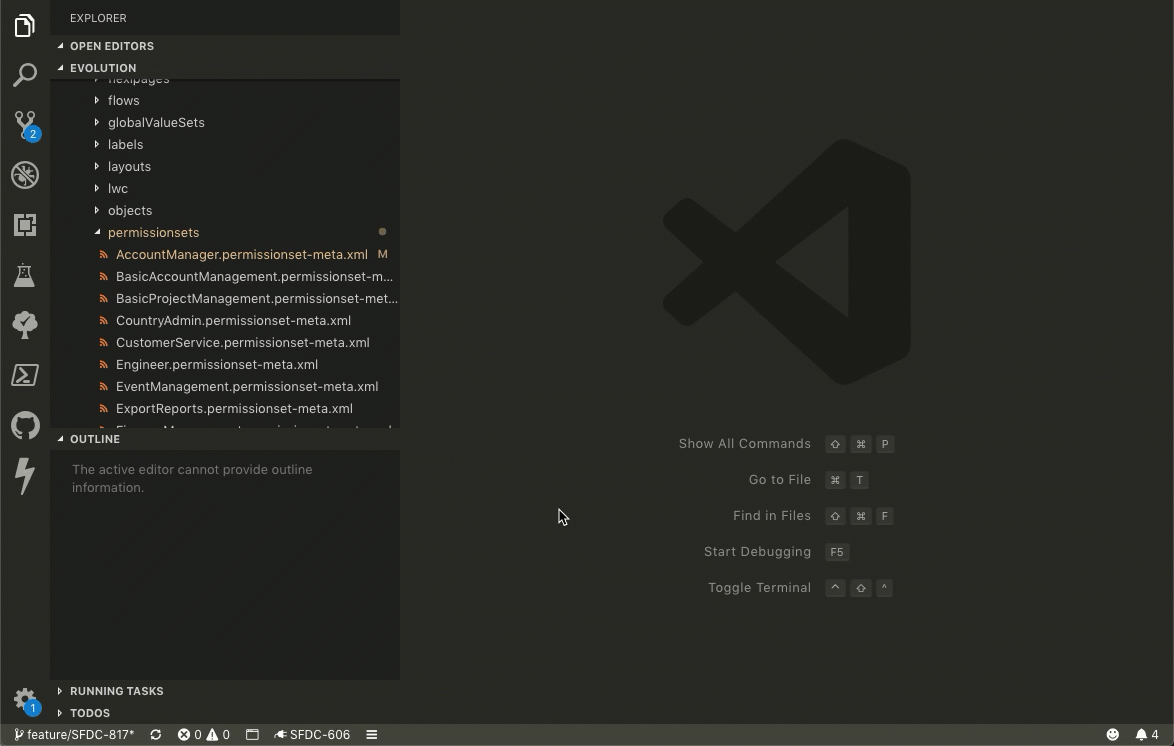Expand the layouts folder
The height and width of the screenshot is (746, 1174).
point(225,166)
